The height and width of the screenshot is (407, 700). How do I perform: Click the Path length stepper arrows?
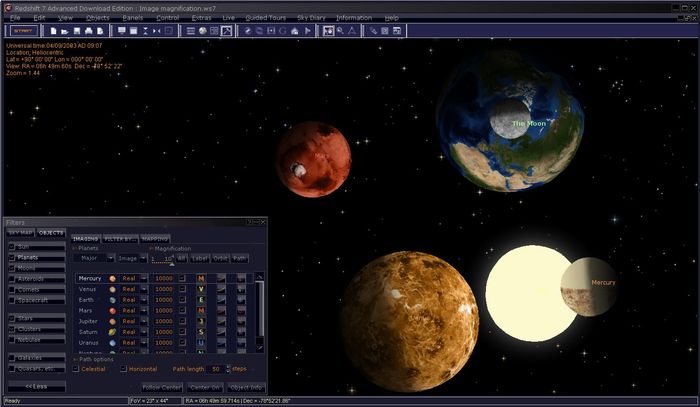(228, 369)
